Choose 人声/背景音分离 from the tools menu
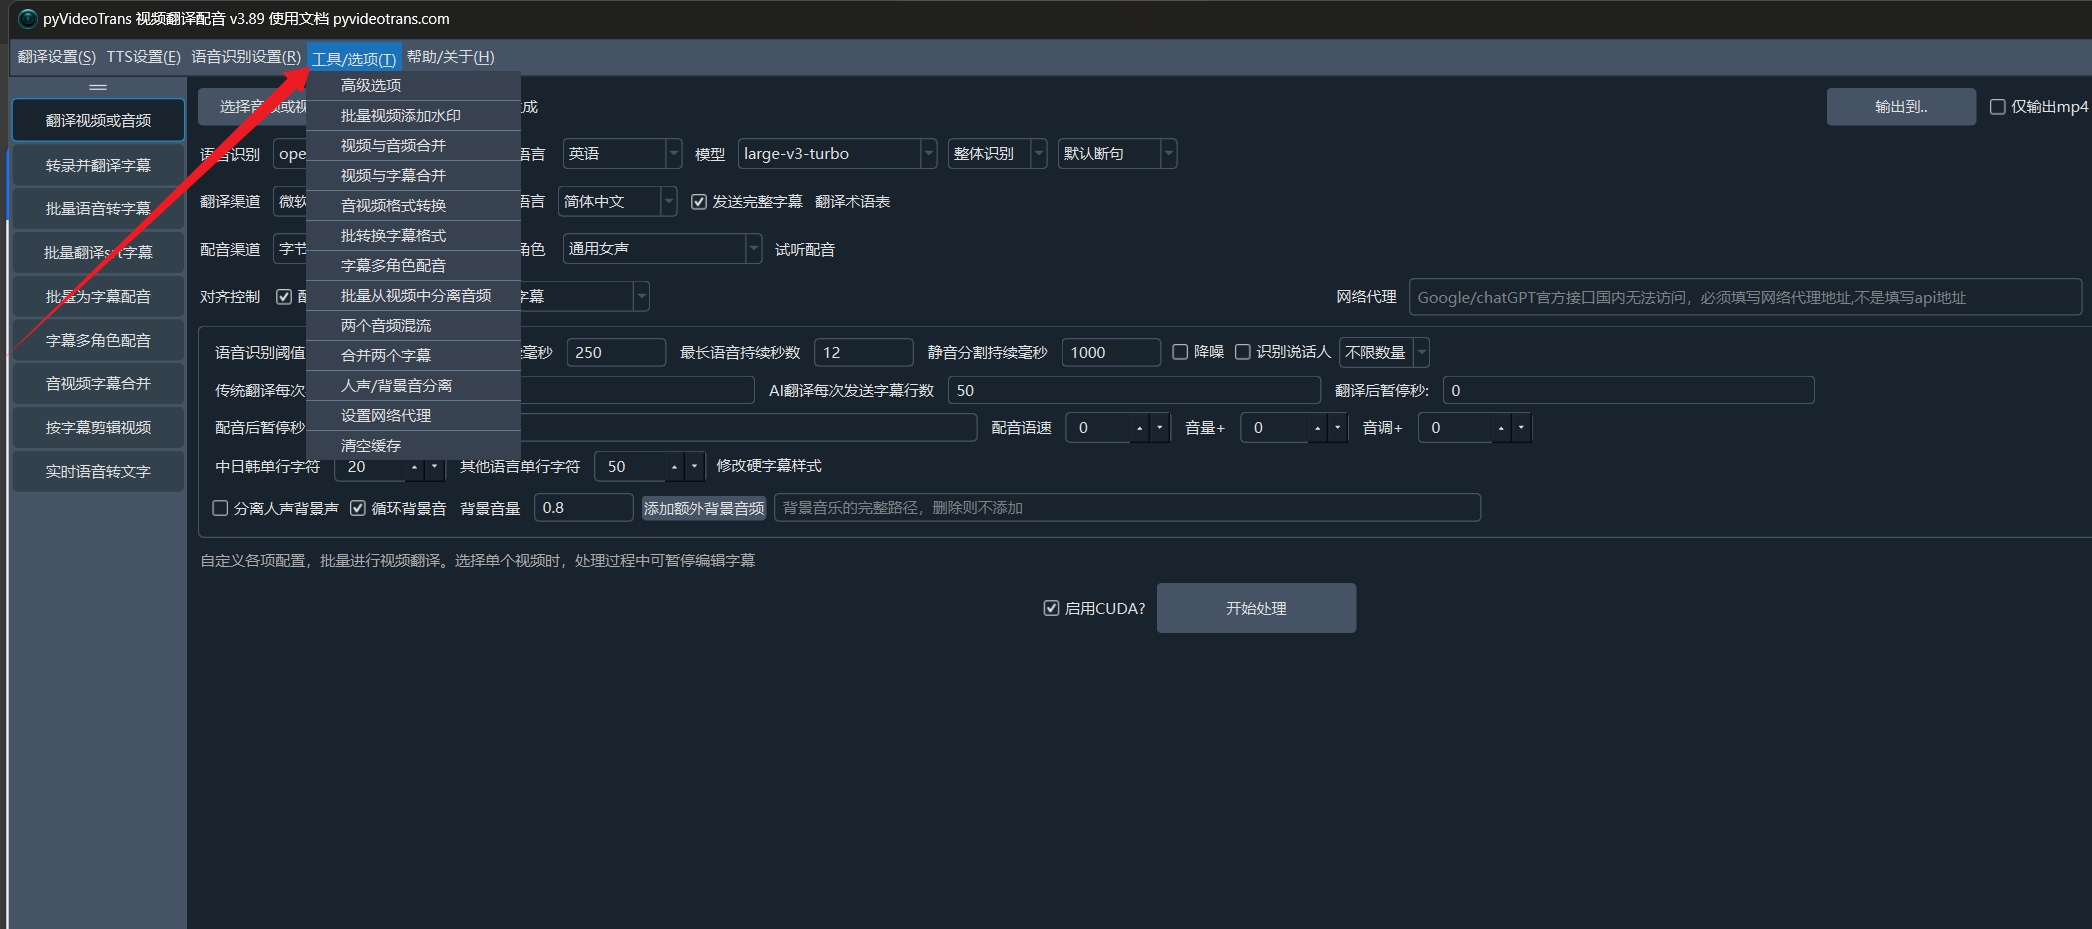Image resolution: width=2092 pixels, height=929 pixels. point(396,385)
